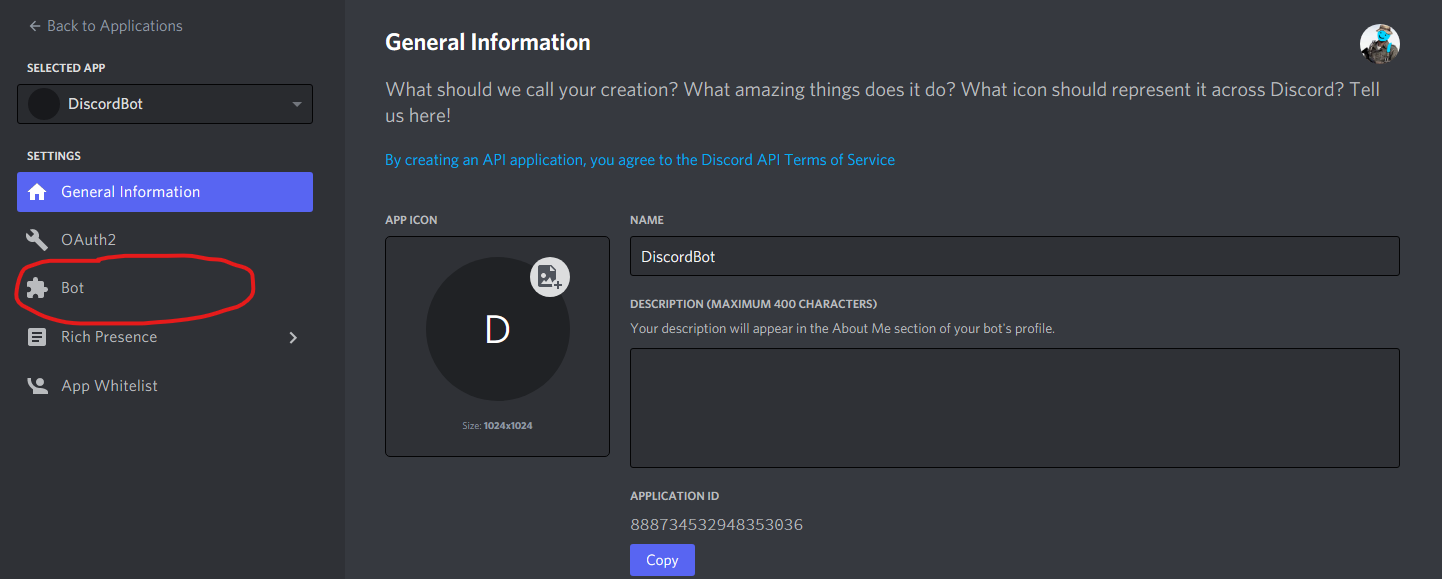1442x579 pixels.
Task: Open the Bot settings page
Action: pos(165,288)
